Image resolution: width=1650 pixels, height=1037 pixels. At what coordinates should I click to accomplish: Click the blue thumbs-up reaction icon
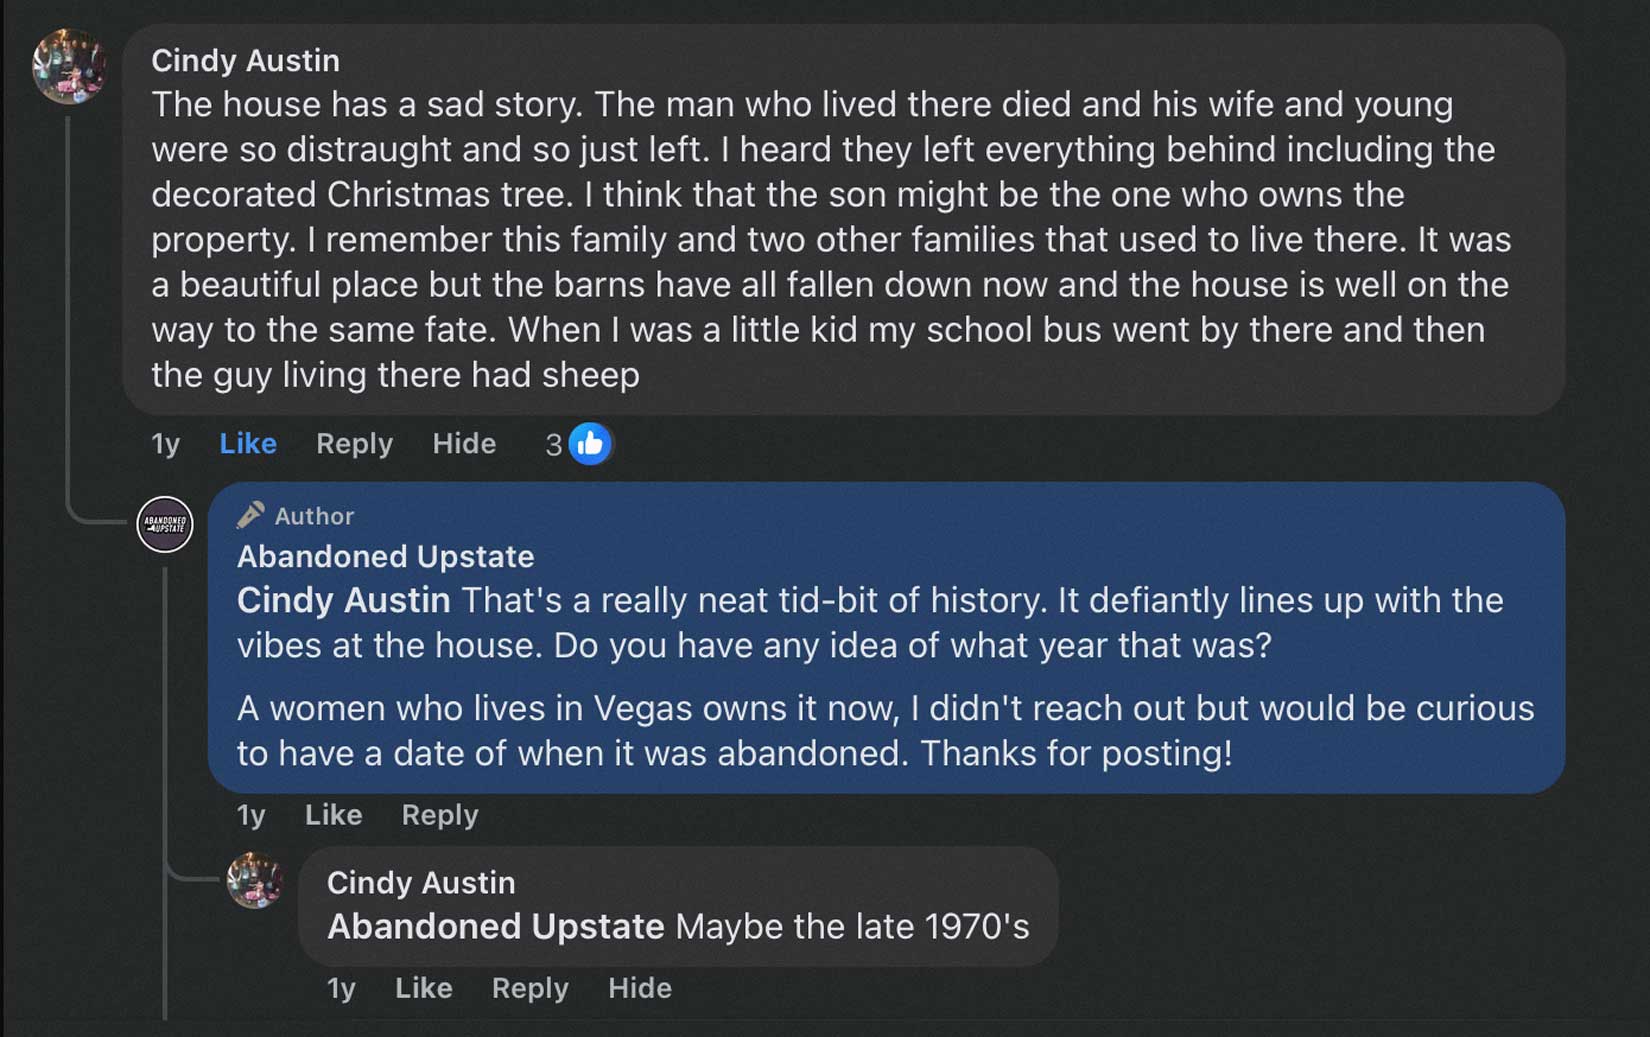pos(590,443)
